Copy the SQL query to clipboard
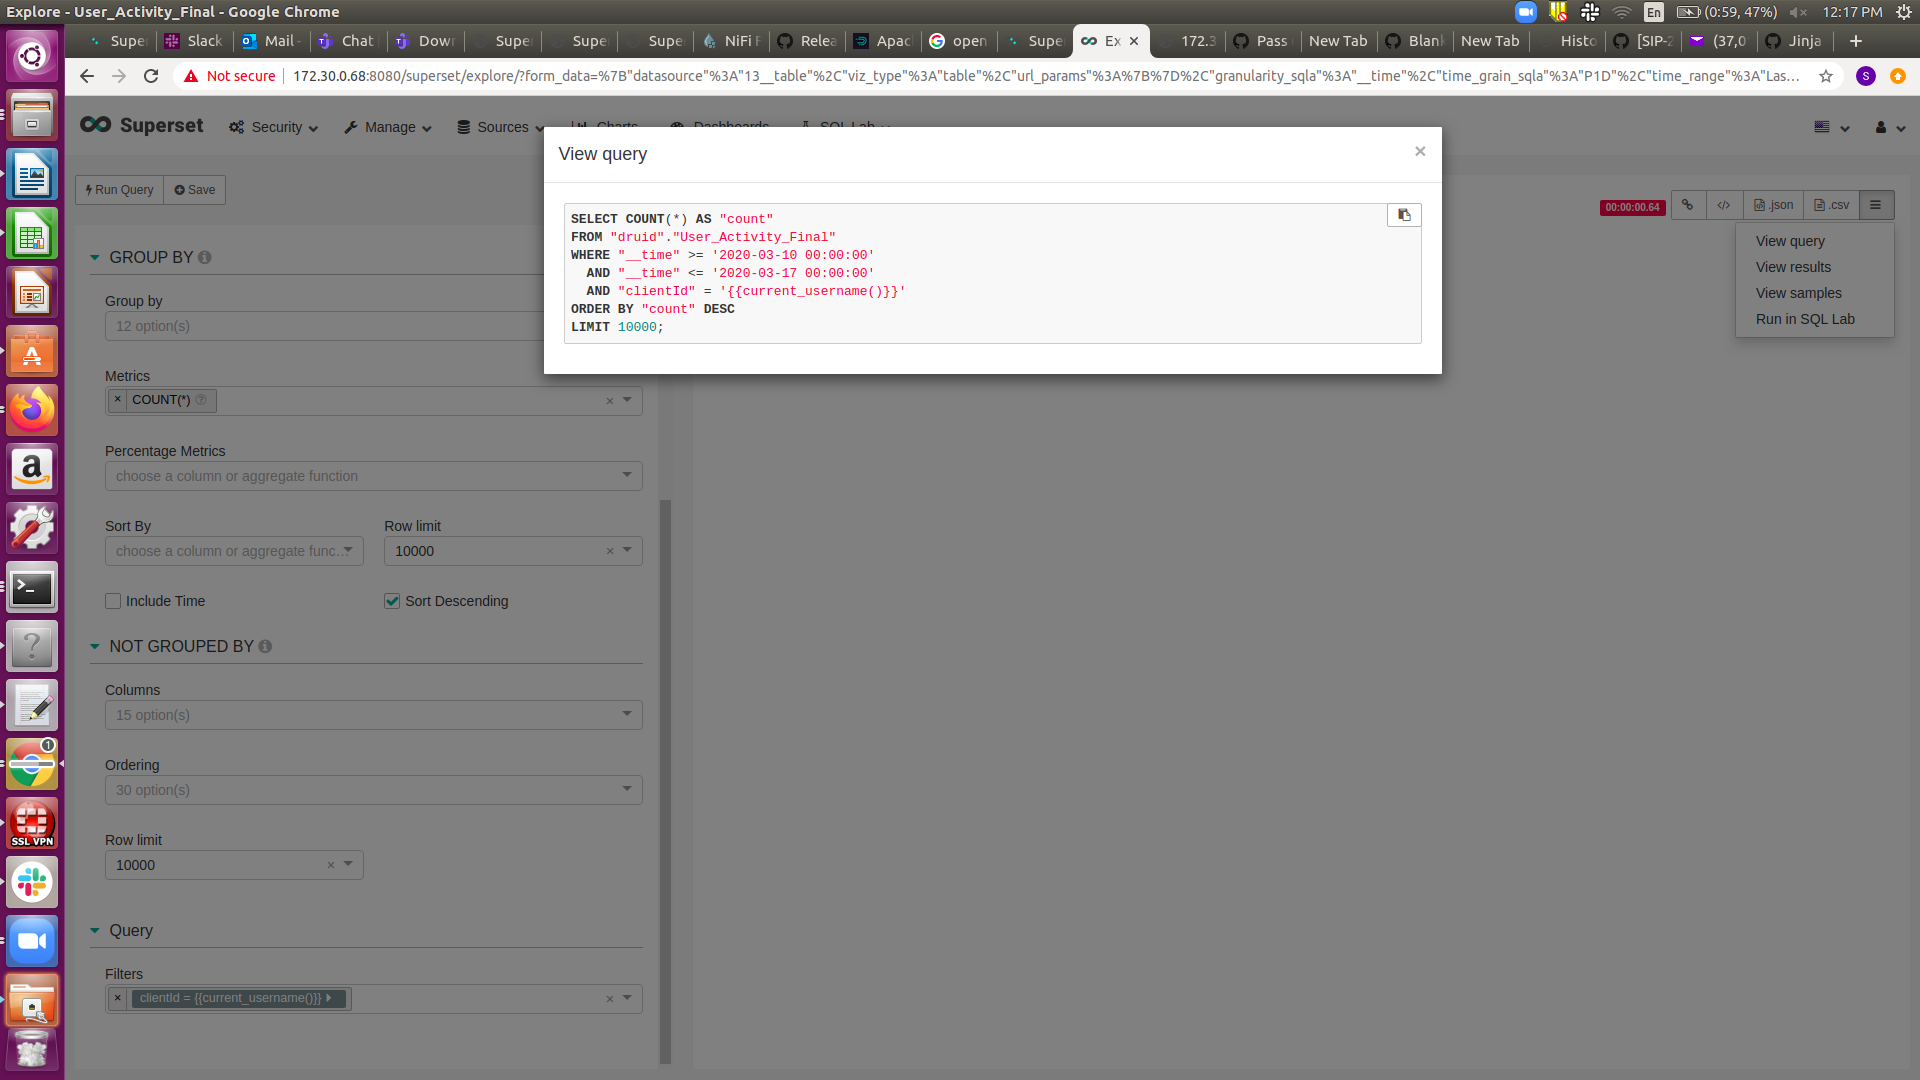 pos(1403,215)
